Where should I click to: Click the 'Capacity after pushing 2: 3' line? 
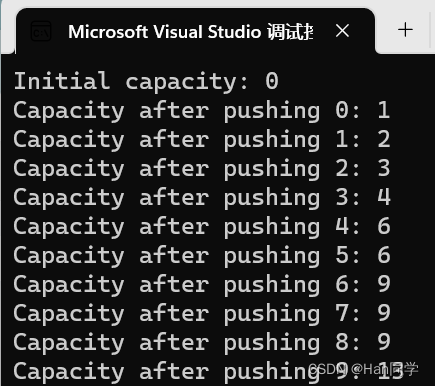click(202, 169)
